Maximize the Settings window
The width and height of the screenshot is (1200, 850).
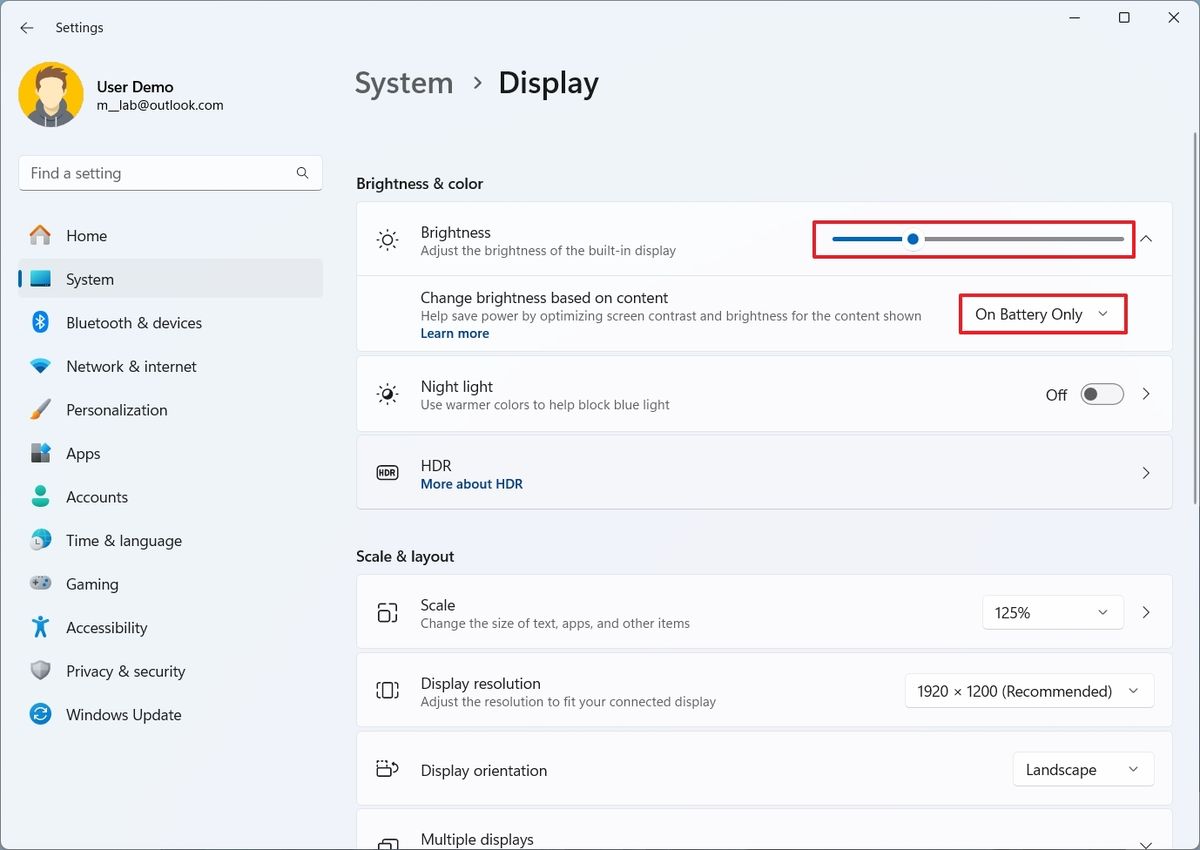click(1124, 18)
